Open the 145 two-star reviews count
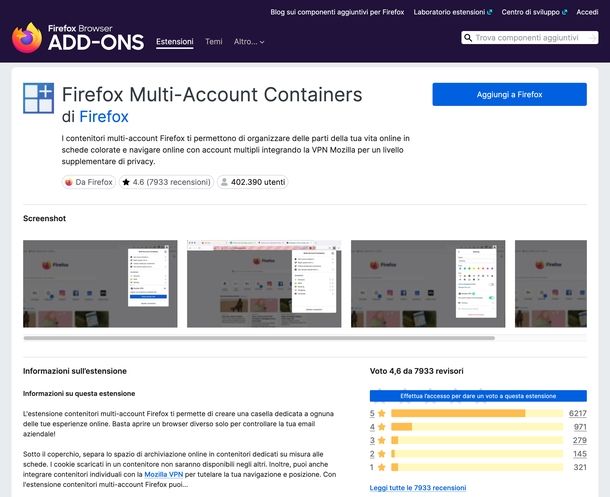 [x=580, y=454]
